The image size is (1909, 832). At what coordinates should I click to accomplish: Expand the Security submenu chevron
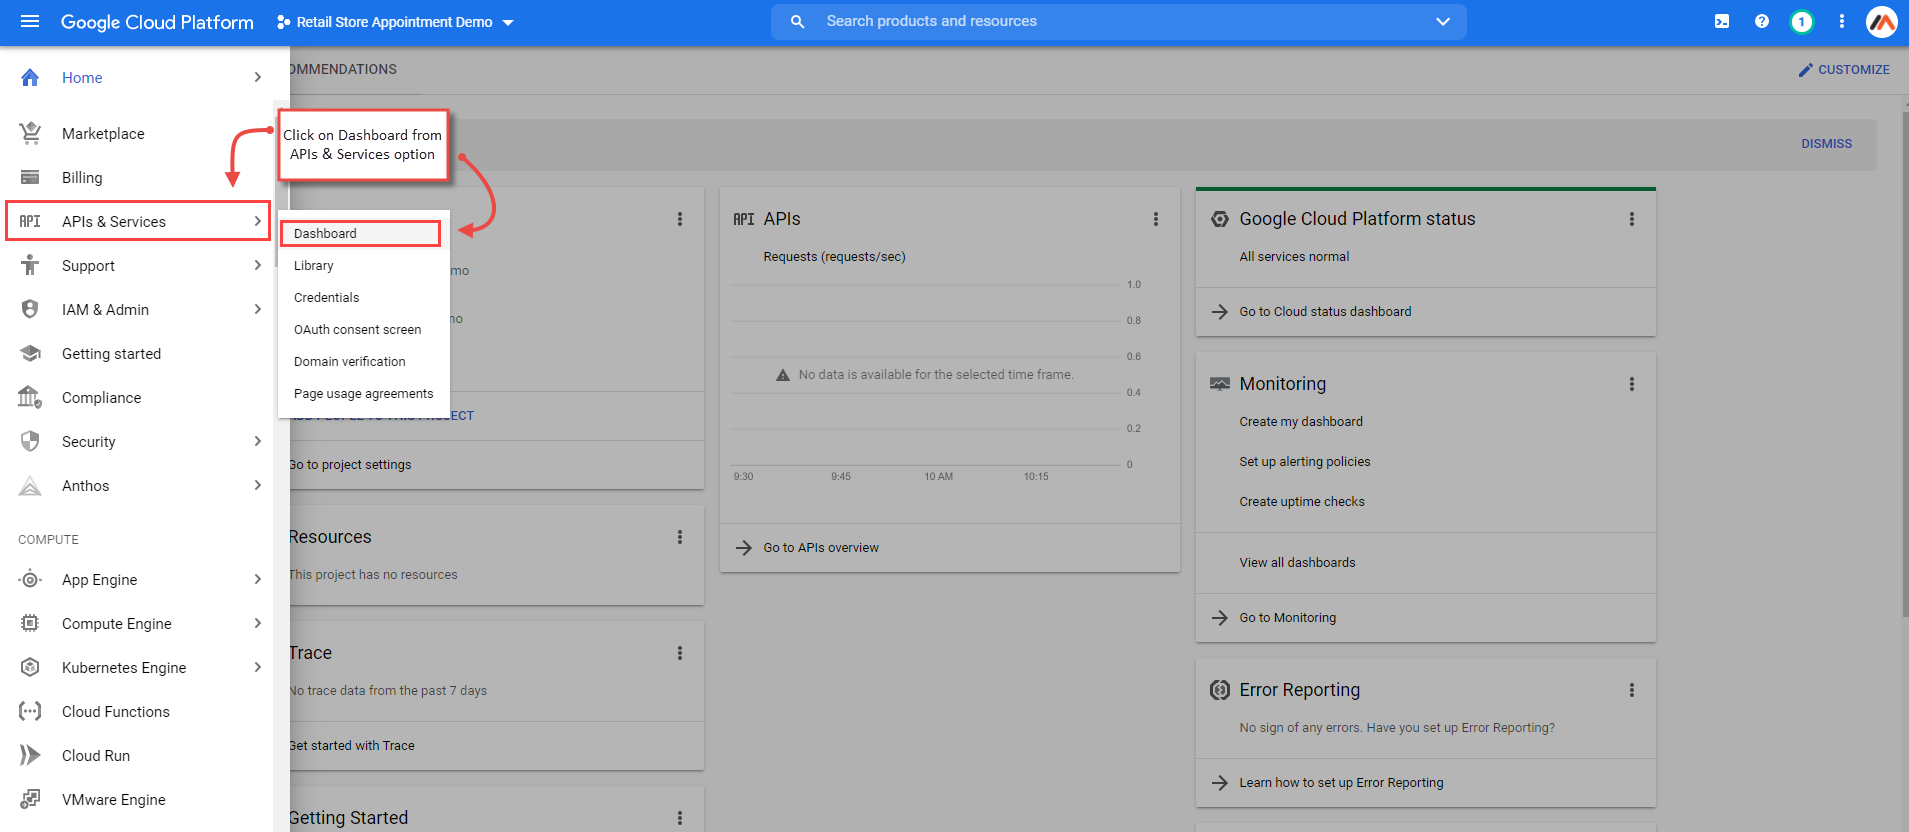pos(258,441)
